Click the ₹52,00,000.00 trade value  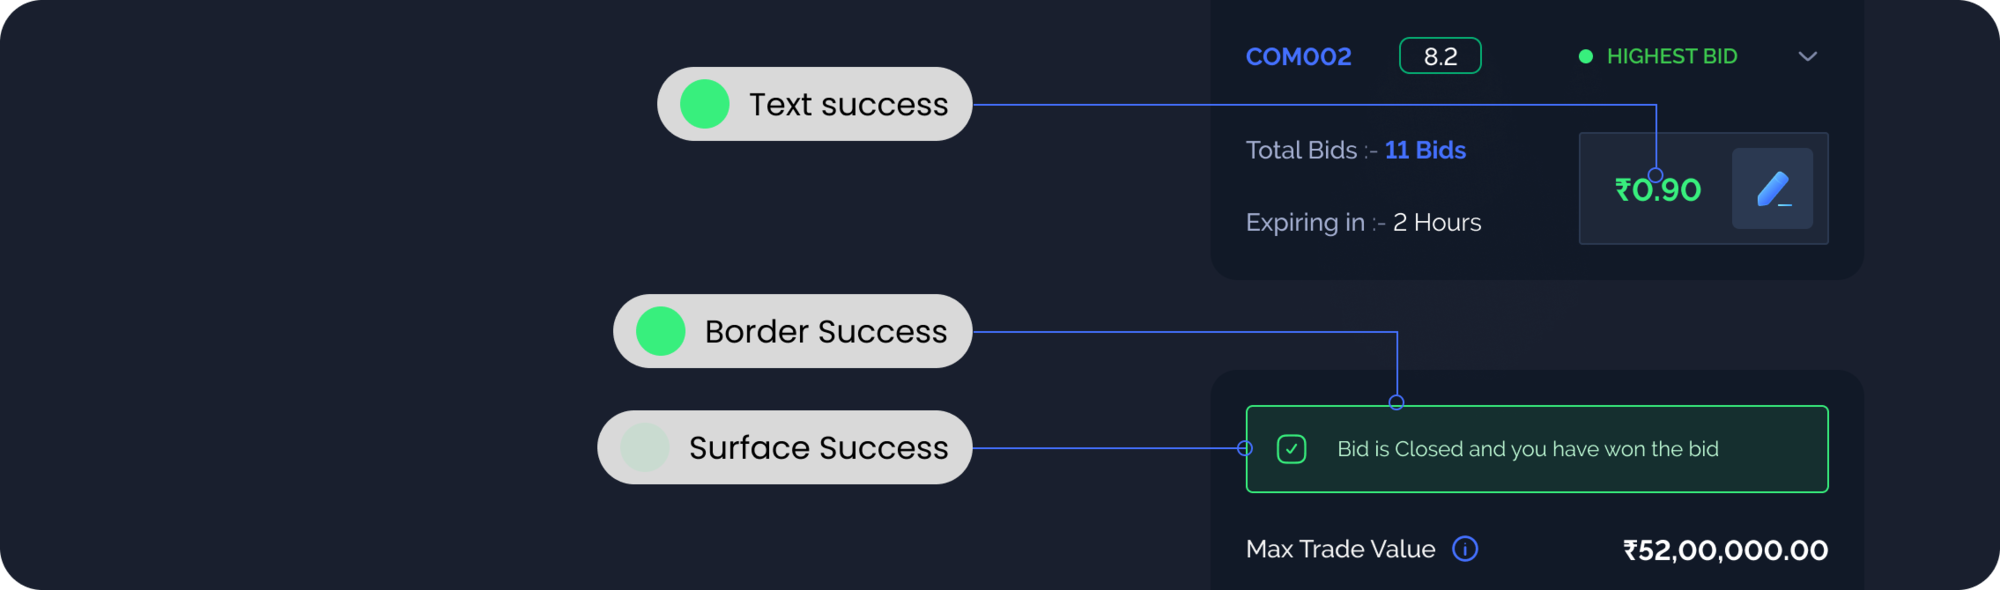pyautogui.click(x=1725, y=550)
